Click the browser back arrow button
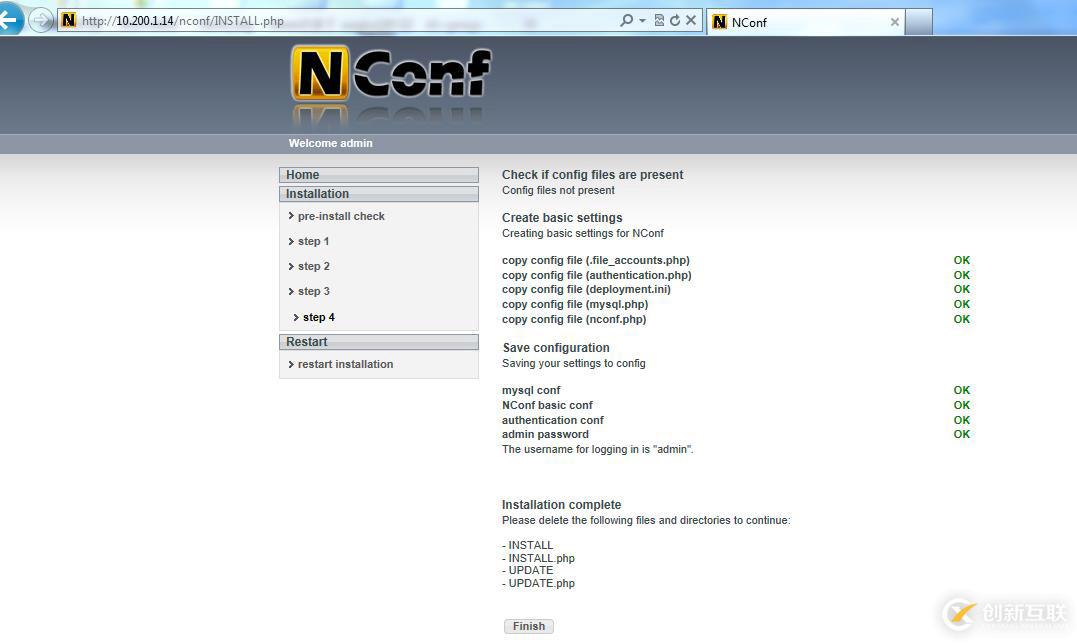The image size is (1077, 643). (10, 19)
